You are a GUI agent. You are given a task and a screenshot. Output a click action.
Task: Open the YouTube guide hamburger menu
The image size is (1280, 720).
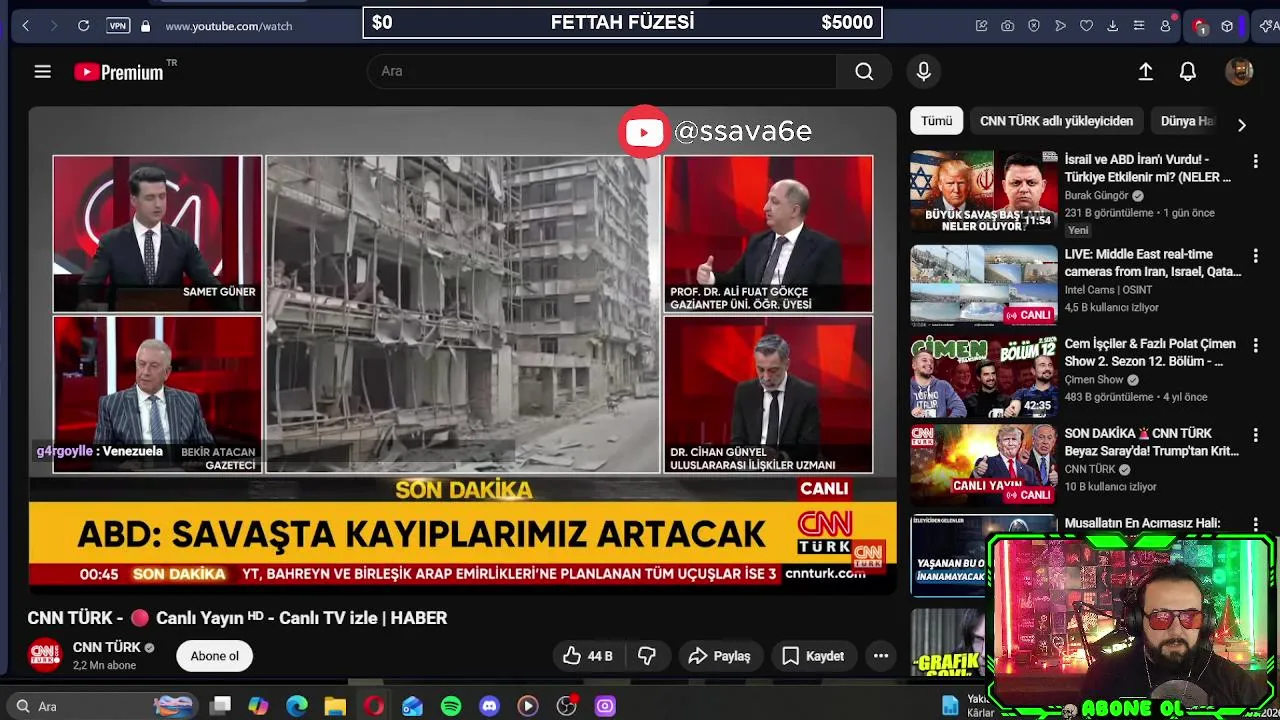coord(42,71)
